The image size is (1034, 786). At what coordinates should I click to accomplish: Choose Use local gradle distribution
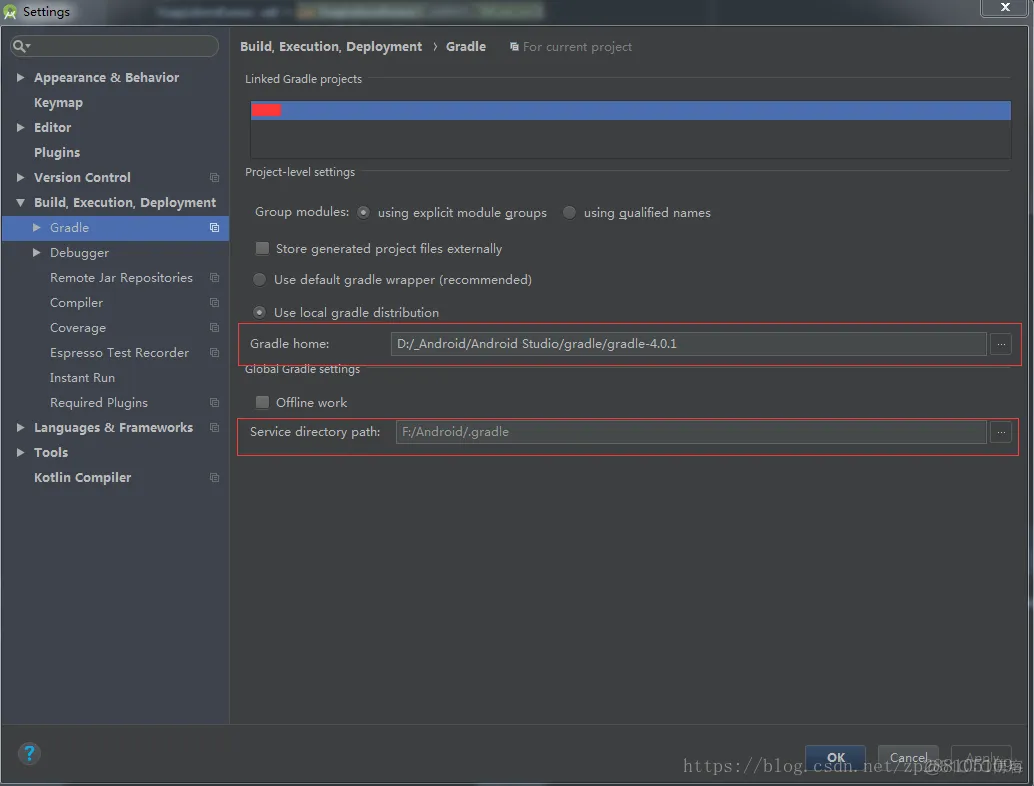260,313
